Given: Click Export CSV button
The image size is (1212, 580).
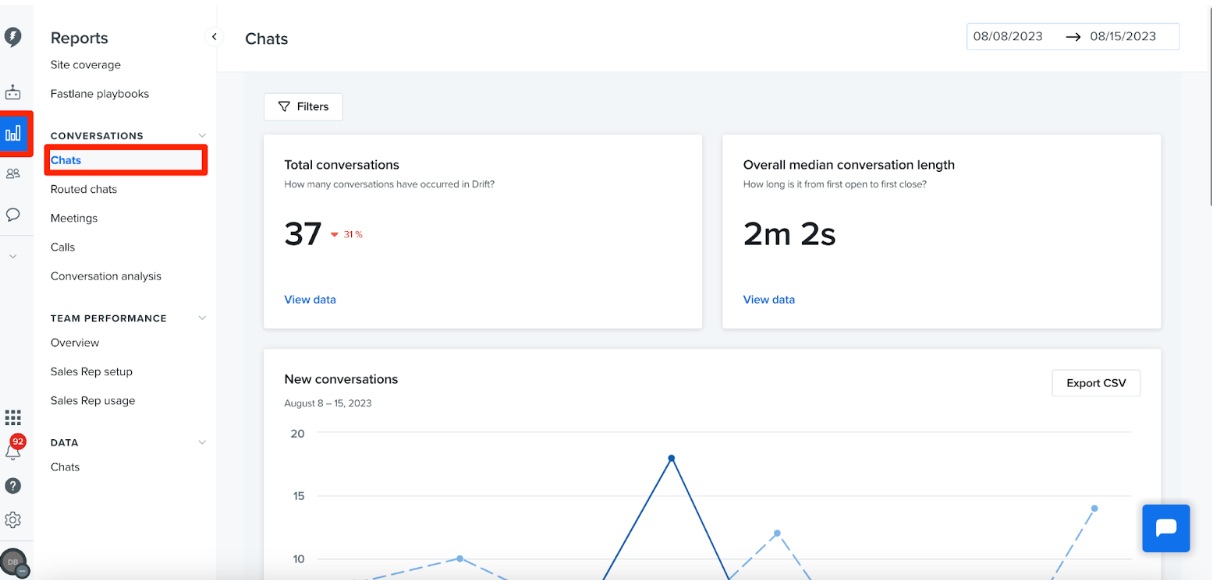Looking at the screenshot, I should pyautogui.click(x=1096, y=383).
